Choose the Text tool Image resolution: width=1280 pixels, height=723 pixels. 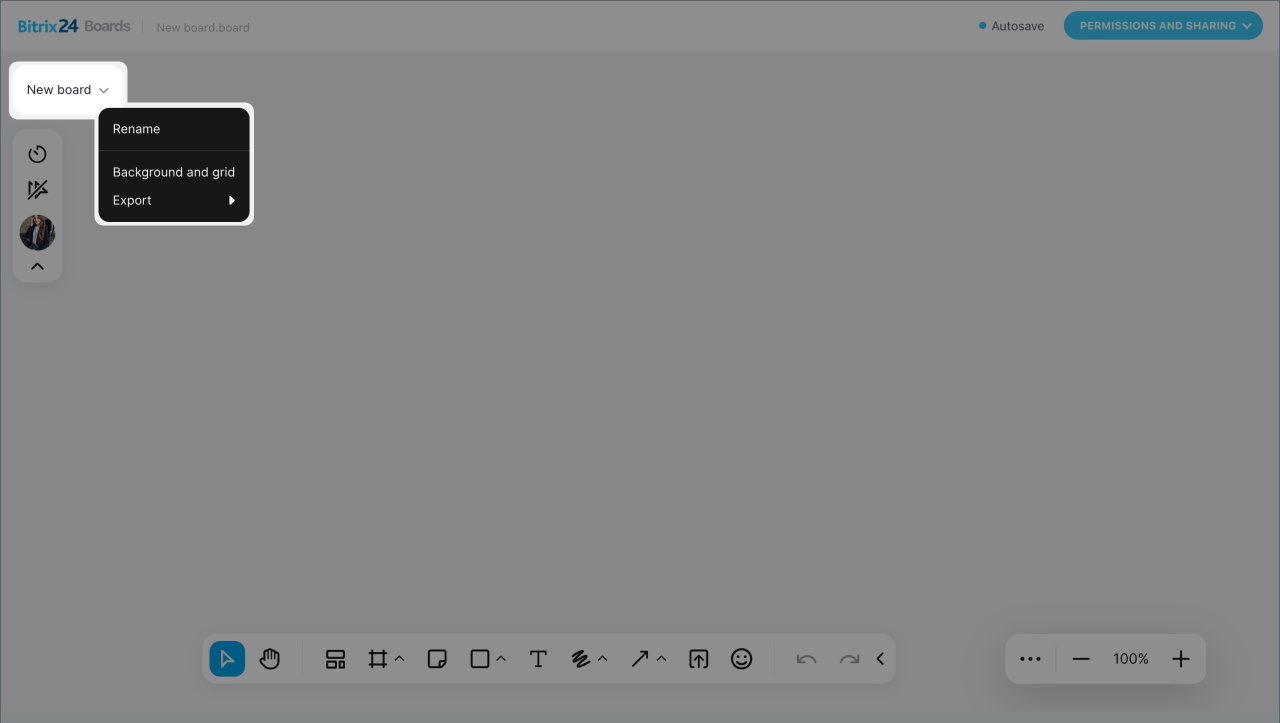pyautogui.click(x=538, y=659)
